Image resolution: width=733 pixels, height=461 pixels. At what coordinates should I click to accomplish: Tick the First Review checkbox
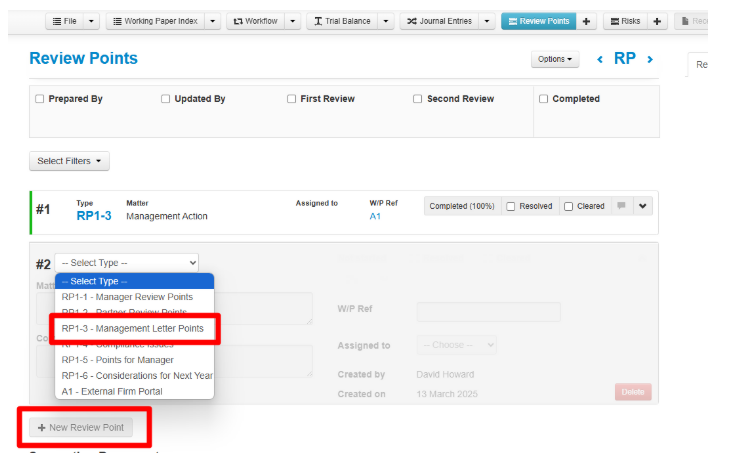pos(292,99)
